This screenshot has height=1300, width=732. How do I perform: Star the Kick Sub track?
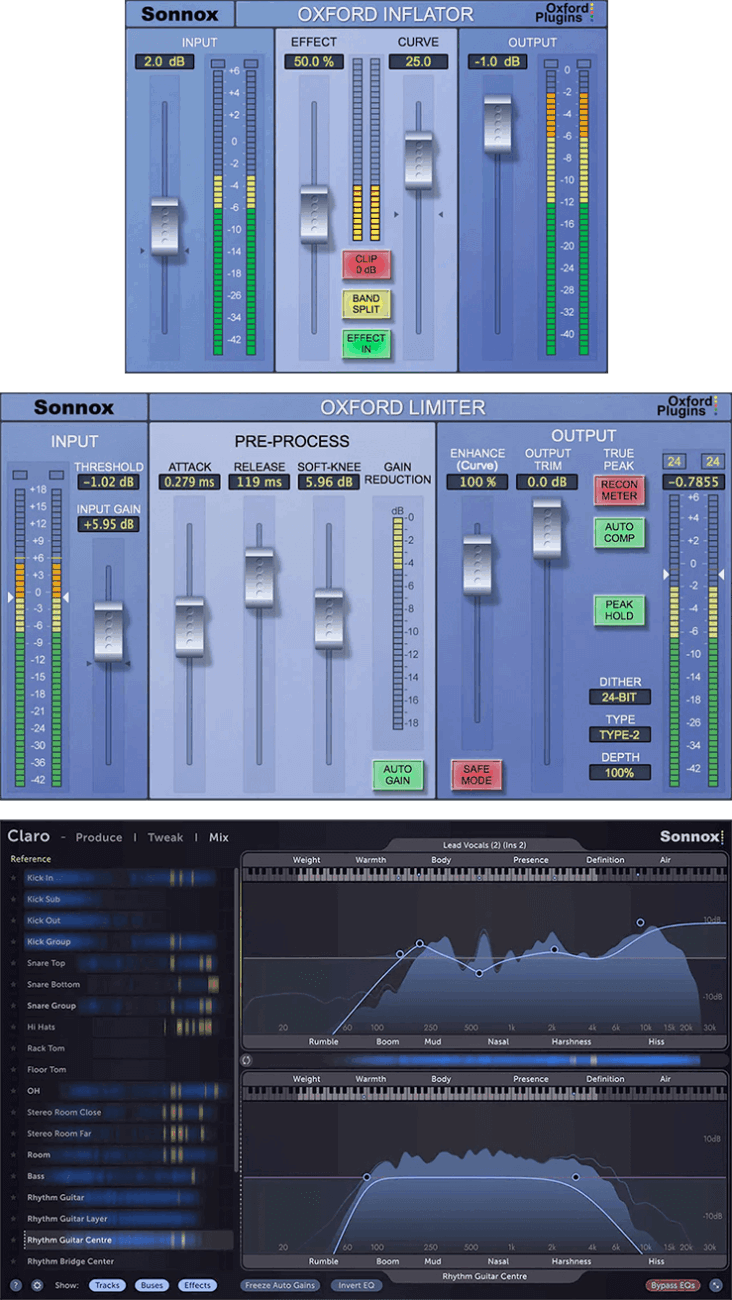14,899
